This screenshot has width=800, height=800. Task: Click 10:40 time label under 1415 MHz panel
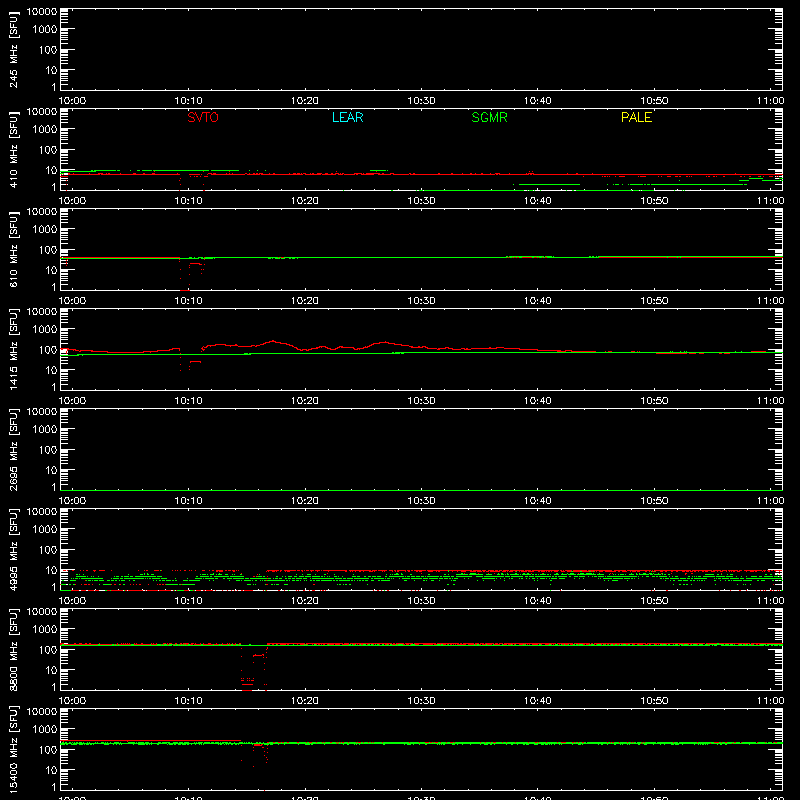[538, 401]
